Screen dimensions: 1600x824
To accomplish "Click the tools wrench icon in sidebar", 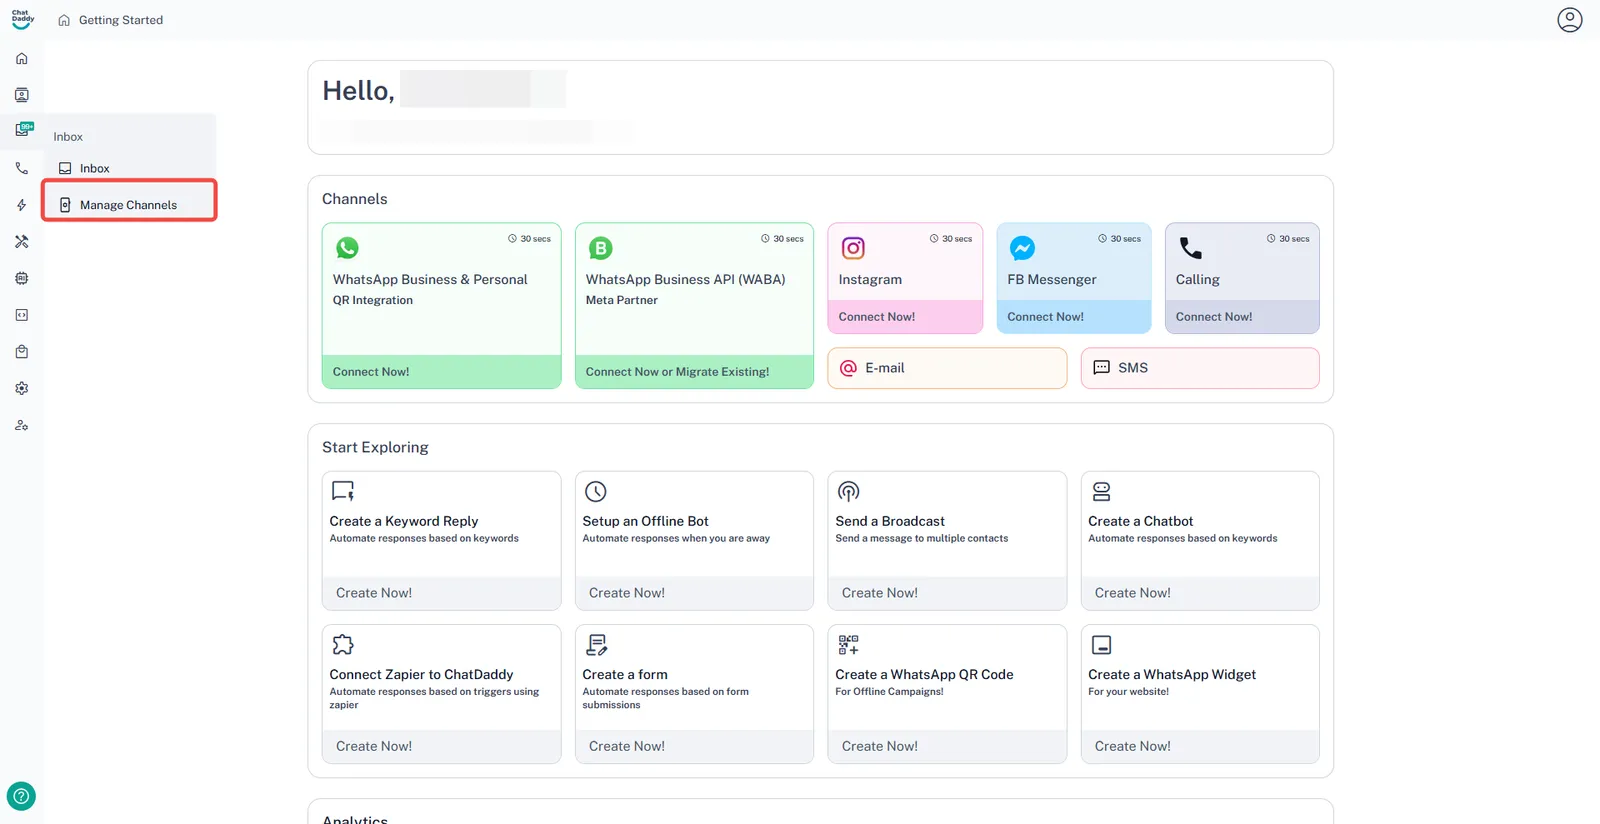I will pyautogui.click(x=22, y=242).
